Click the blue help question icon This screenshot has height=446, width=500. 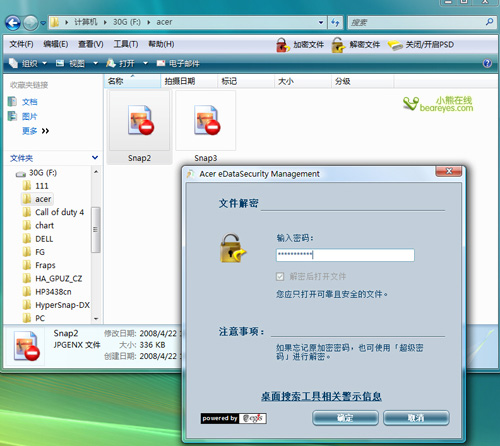487,63
